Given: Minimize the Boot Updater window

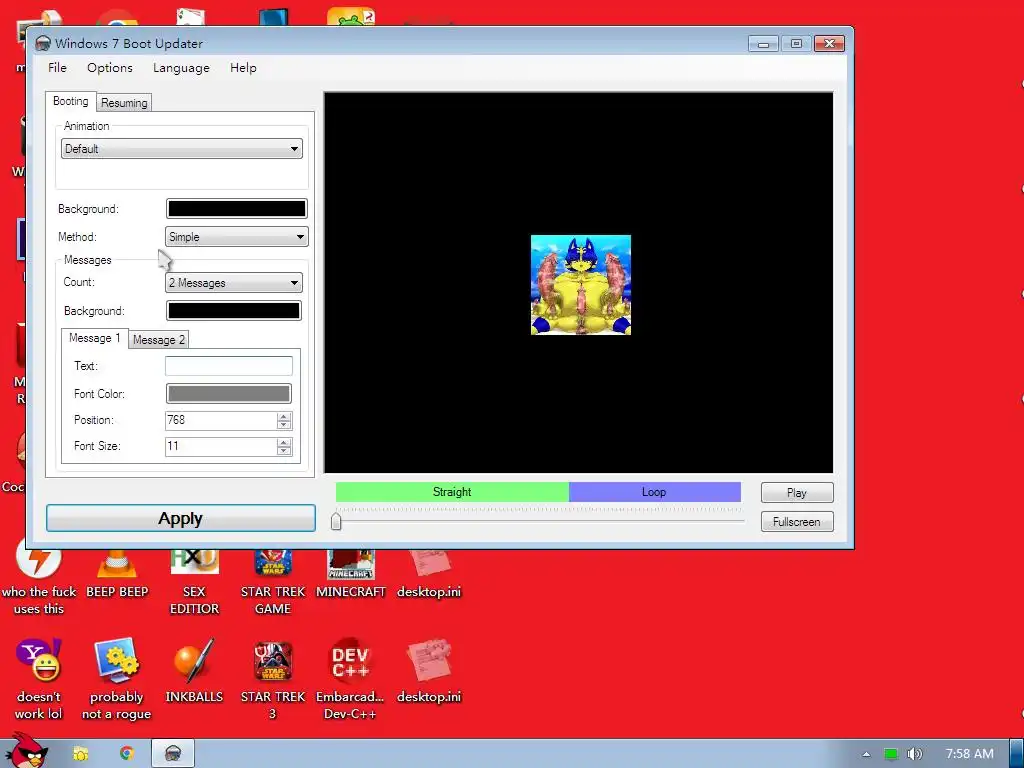Looking at the screenshot, I should click(763, 44).
